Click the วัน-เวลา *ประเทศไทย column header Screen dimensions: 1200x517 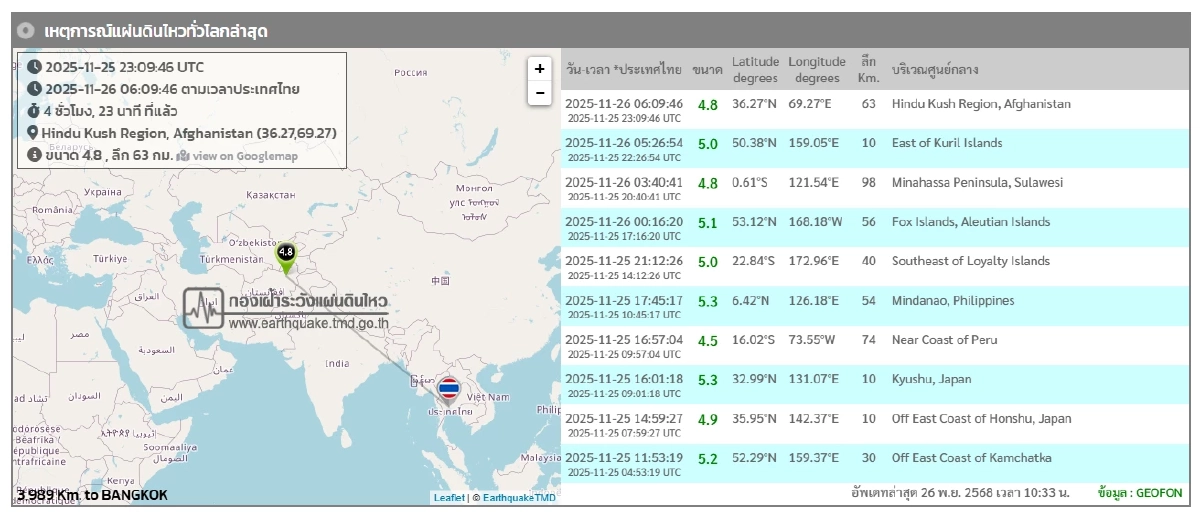click(624, 70)
